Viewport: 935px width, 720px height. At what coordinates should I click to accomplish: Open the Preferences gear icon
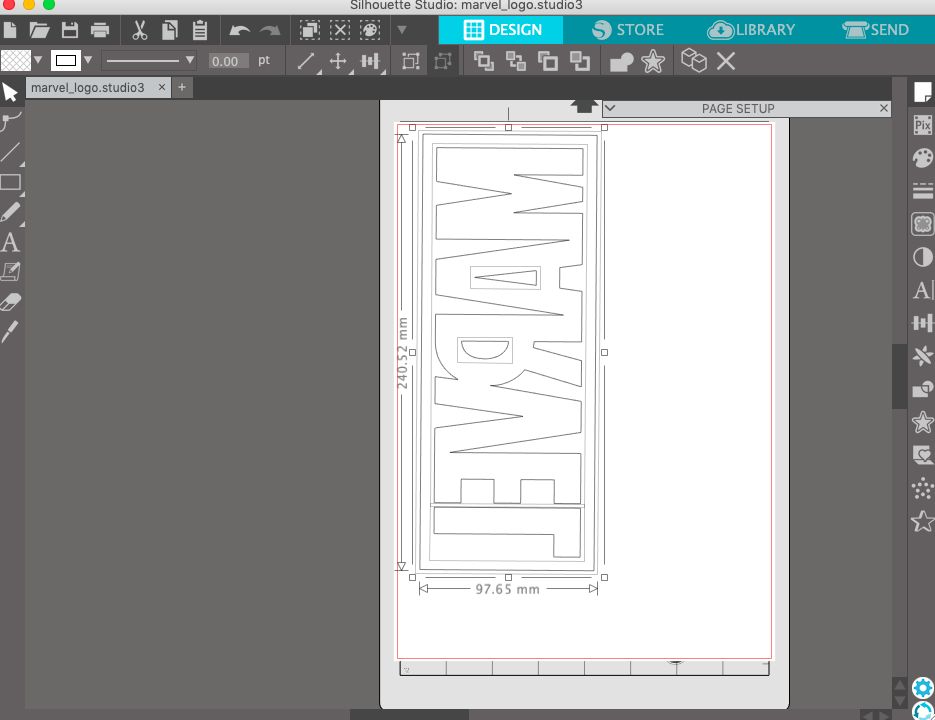pos(922,688)
